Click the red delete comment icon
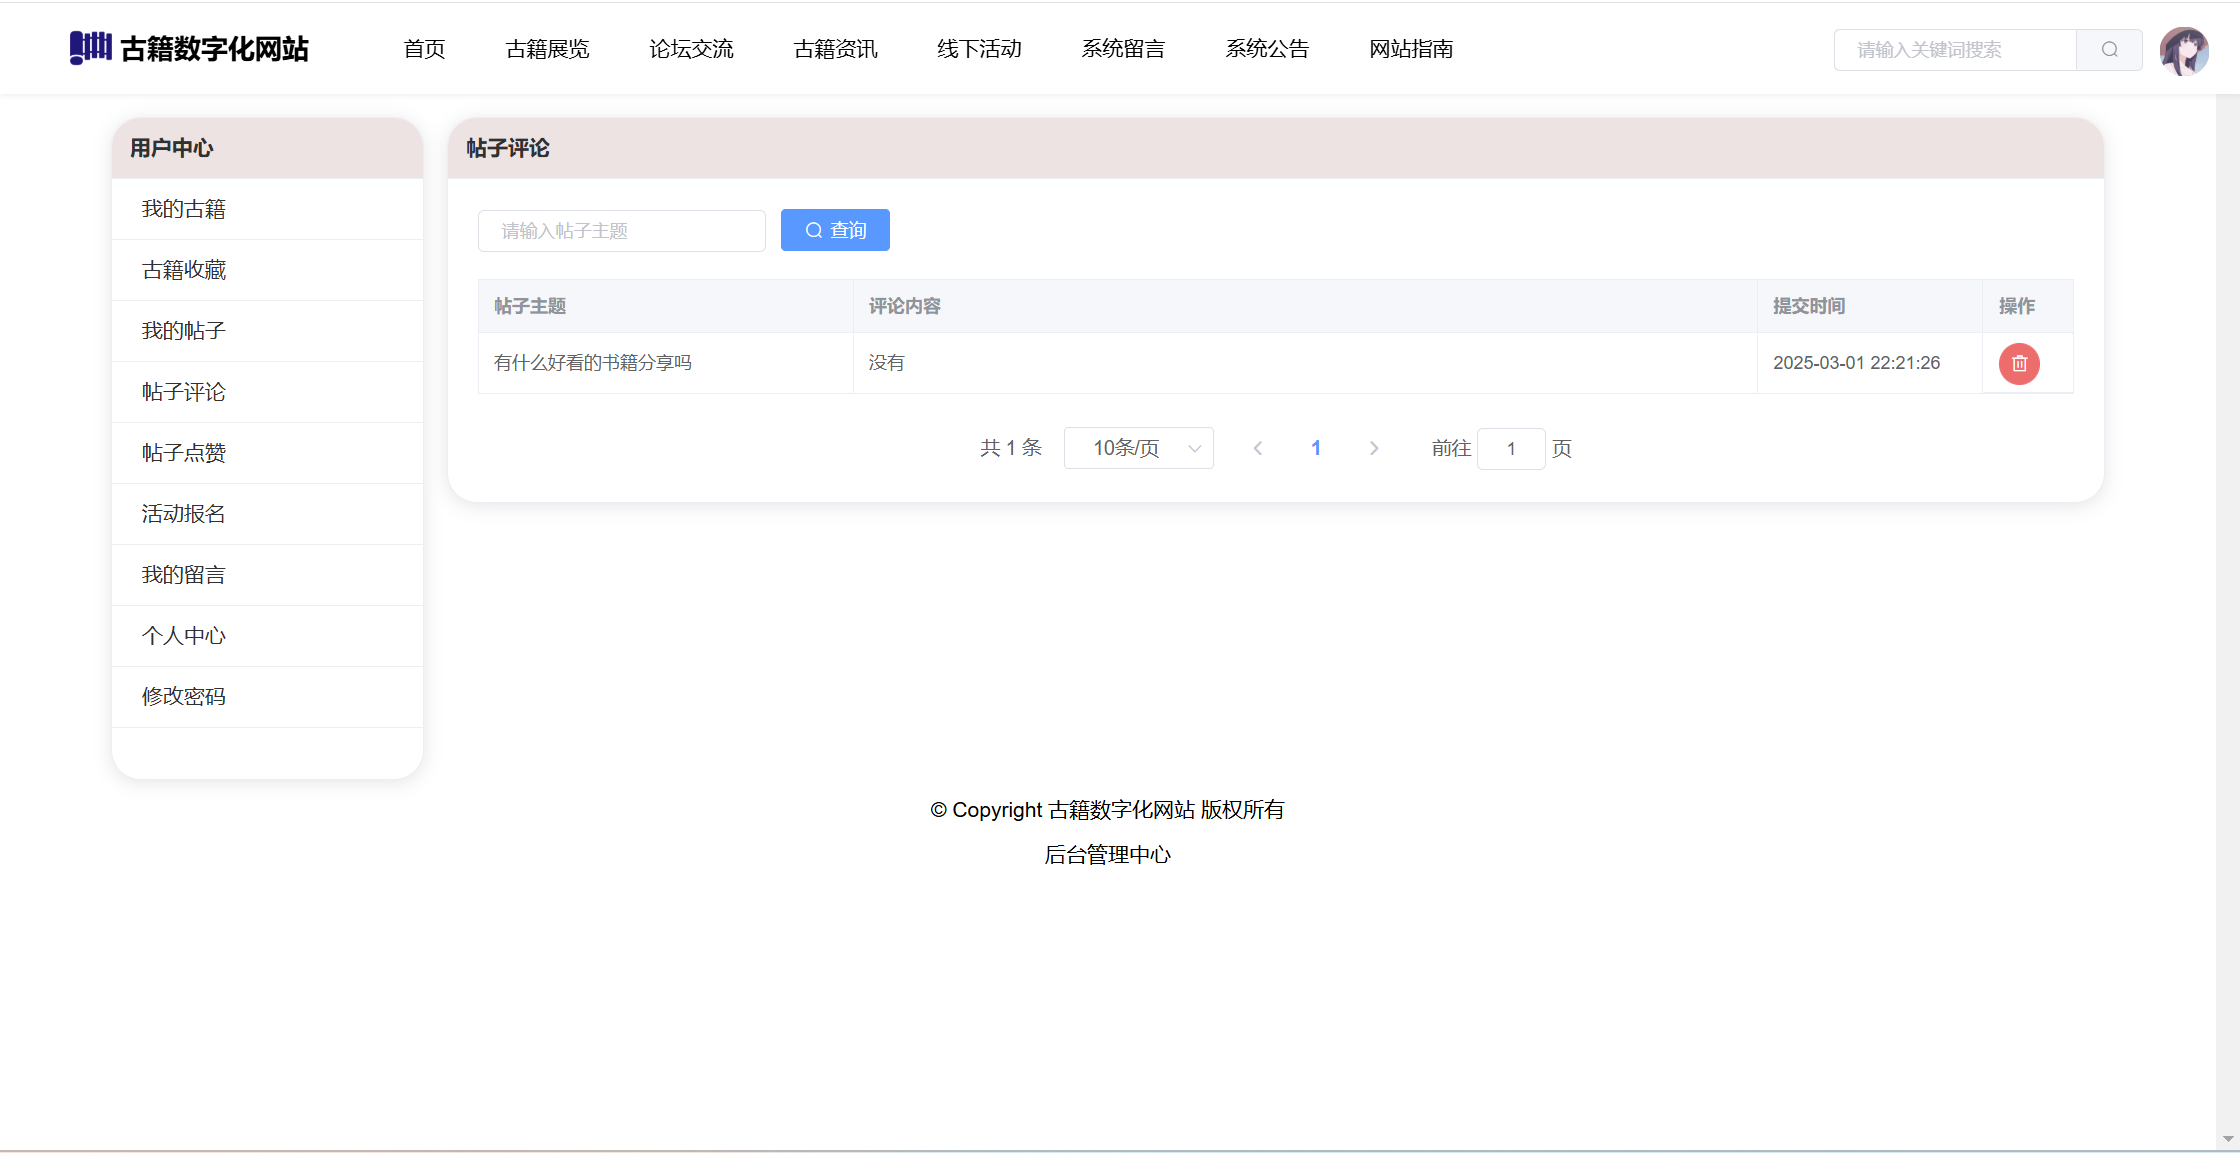The image size is (2240, 1153). pyautogui.click(x=2018, y=363)
